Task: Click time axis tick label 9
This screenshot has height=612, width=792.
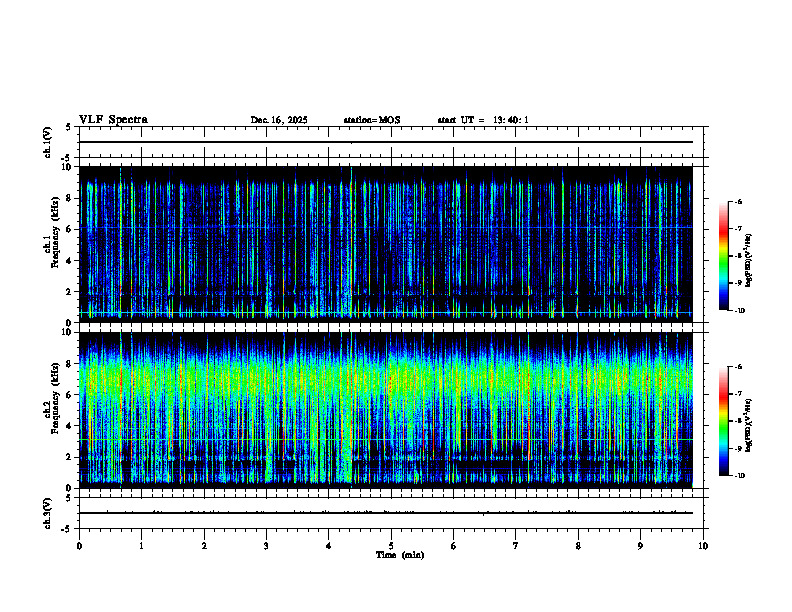Action: (x=640, y=546)
